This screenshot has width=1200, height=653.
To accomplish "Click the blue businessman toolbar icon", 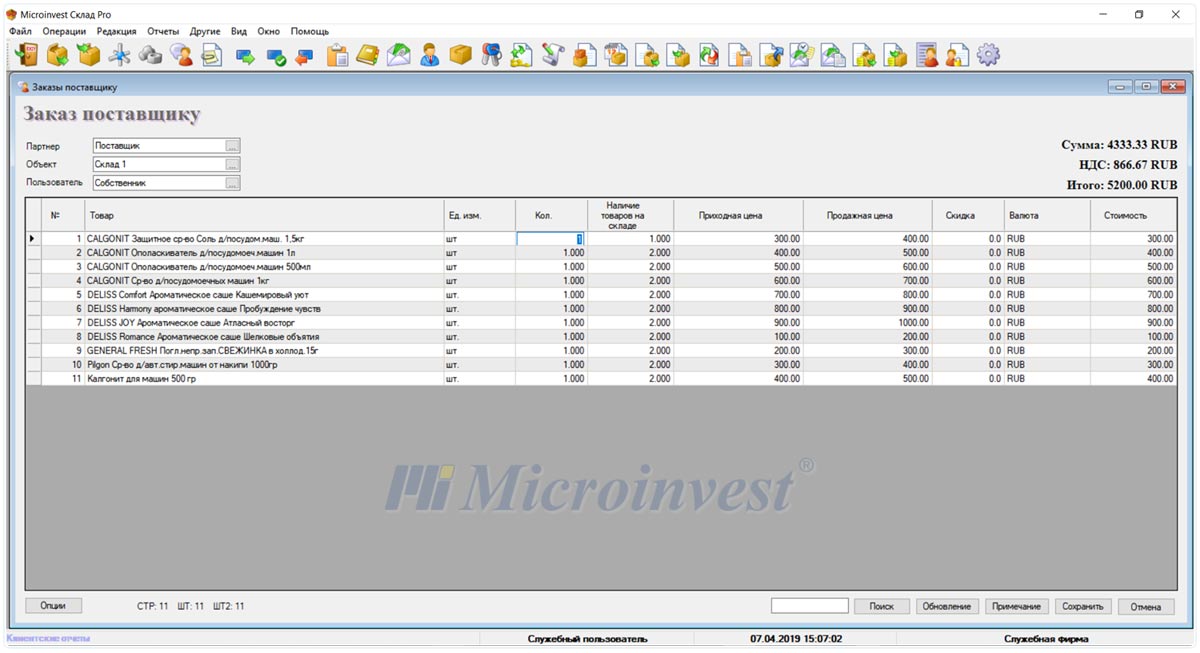I will [x=429, y=55].
